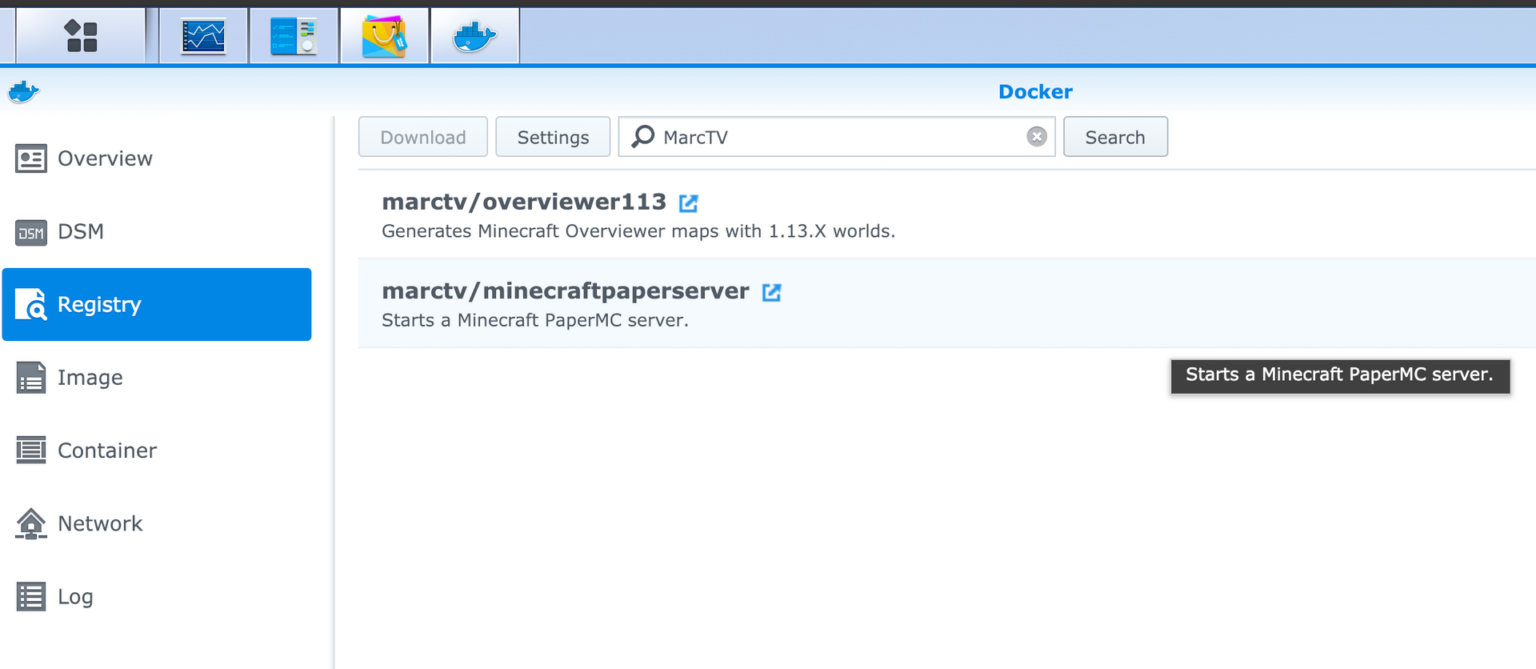This screenshot has height=669, width=1536.
Task: Open Resource Monitor from the taskbar
Action: pyautogui.click(x=203, y=34)
